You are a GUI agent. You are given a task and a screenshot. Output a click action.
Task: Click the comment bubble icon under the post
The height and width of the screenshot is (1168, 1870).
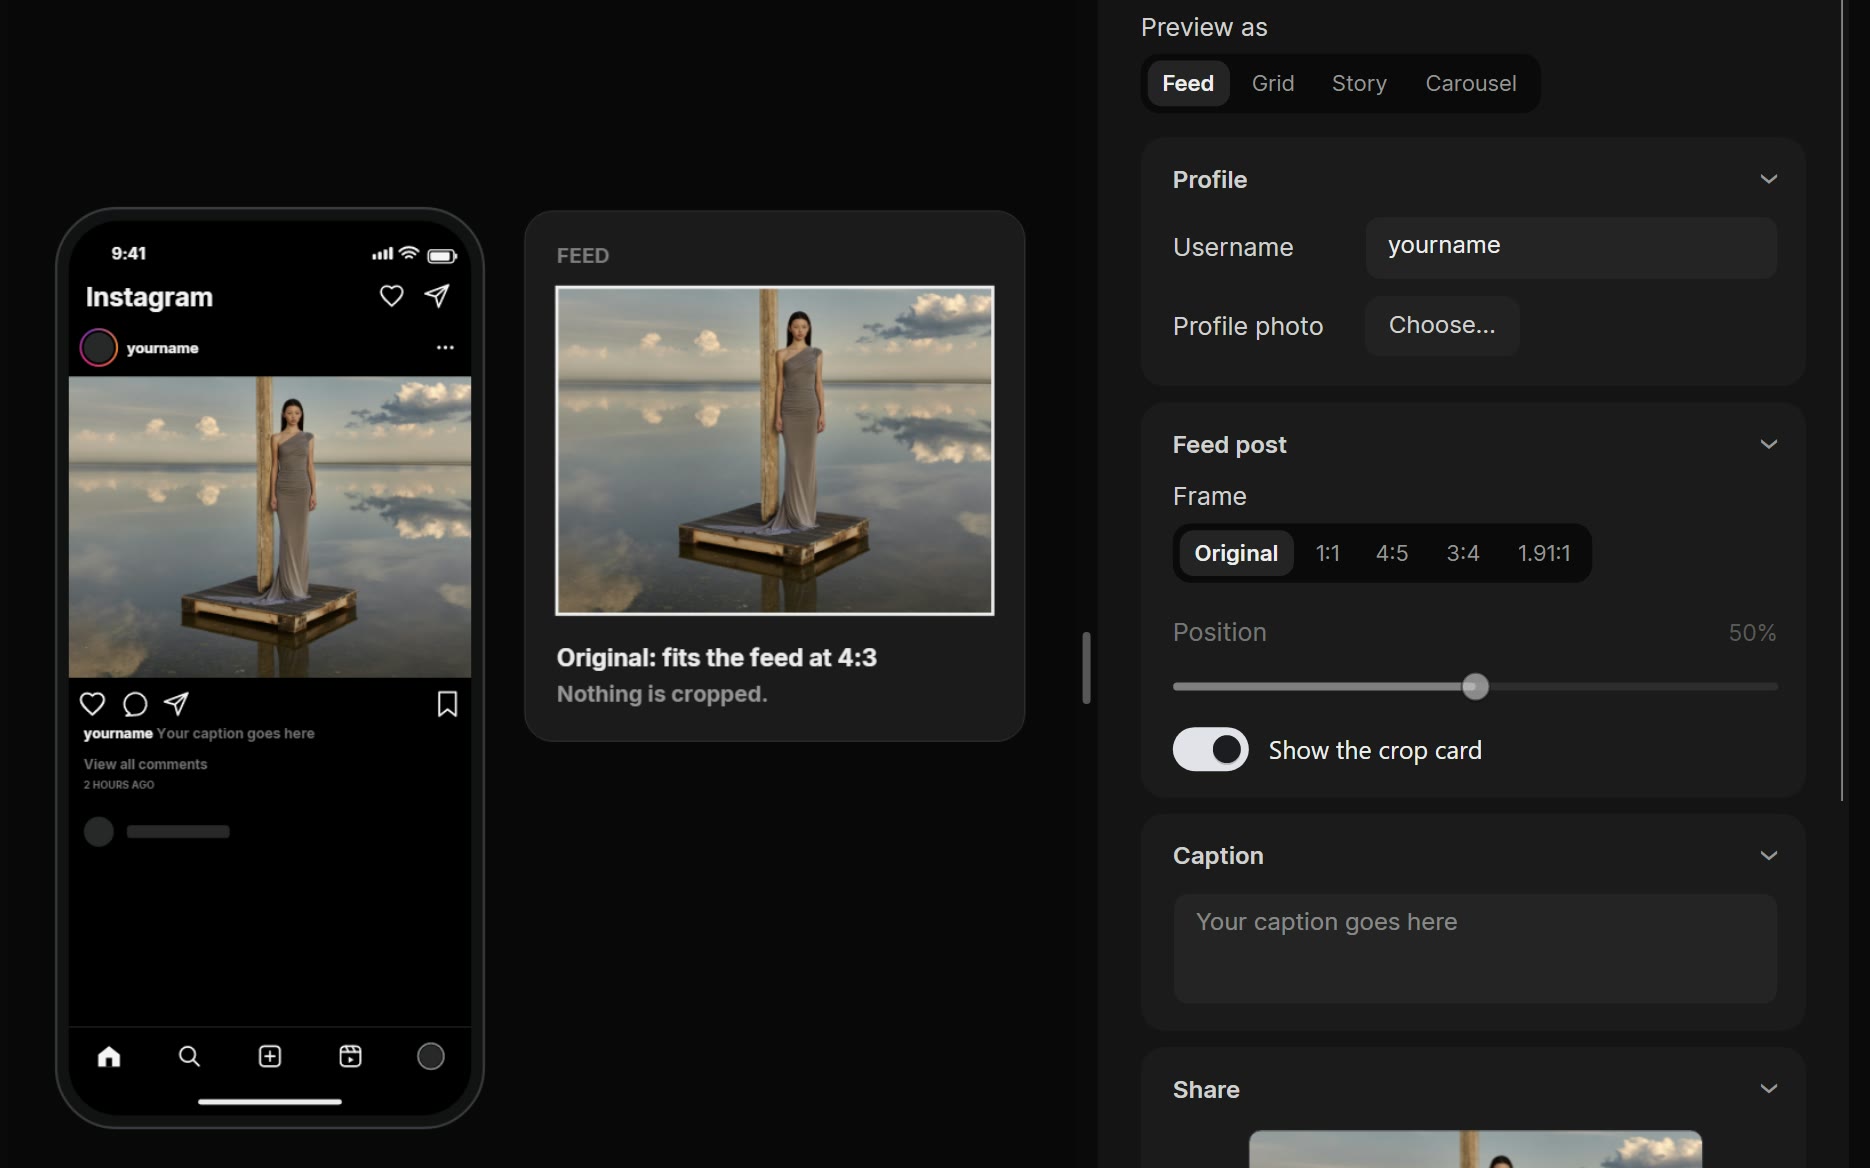pos(135,704)
